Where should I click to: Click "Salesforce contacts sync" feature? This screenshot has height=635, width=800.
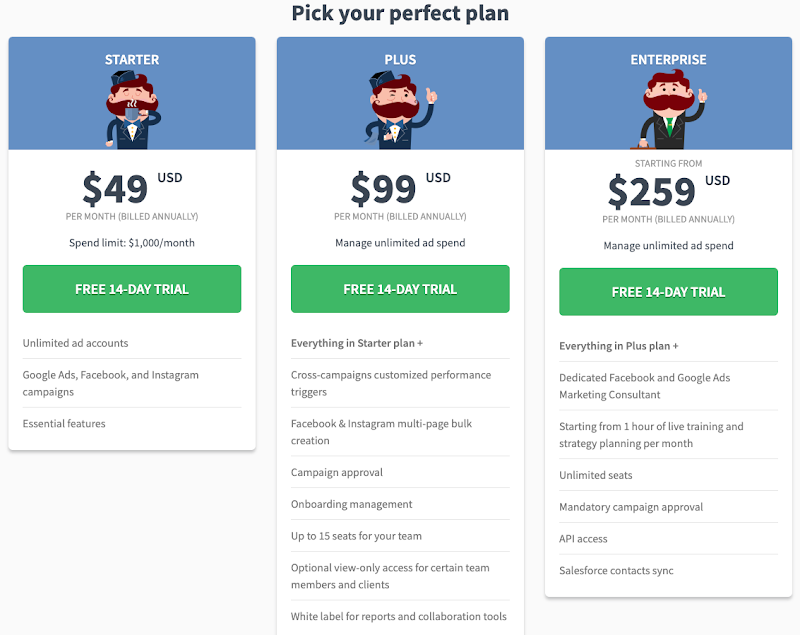(x=616, y=571)
